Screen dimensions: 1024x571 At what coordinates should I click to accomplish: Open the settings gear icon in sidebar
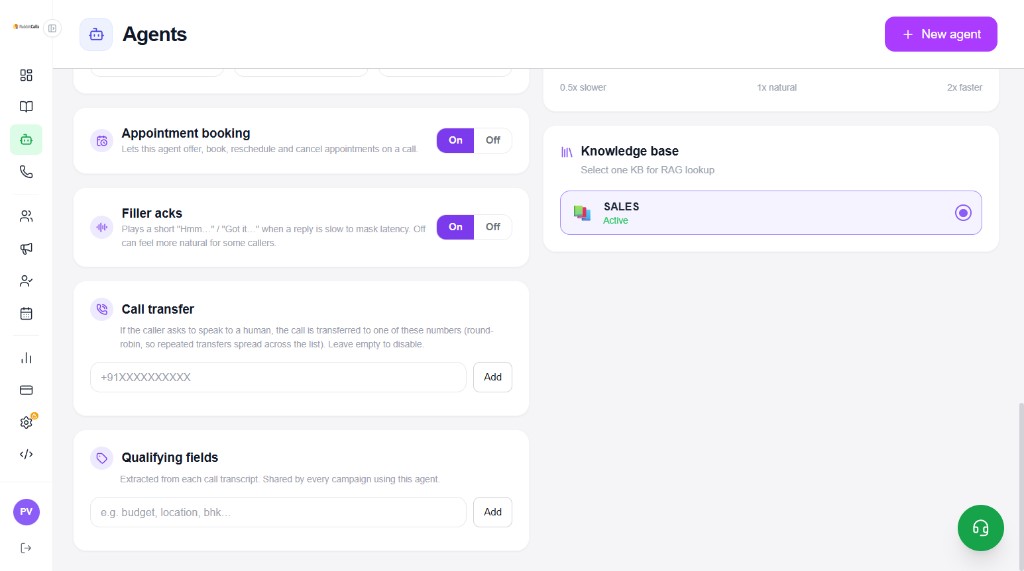click(26, 423)
